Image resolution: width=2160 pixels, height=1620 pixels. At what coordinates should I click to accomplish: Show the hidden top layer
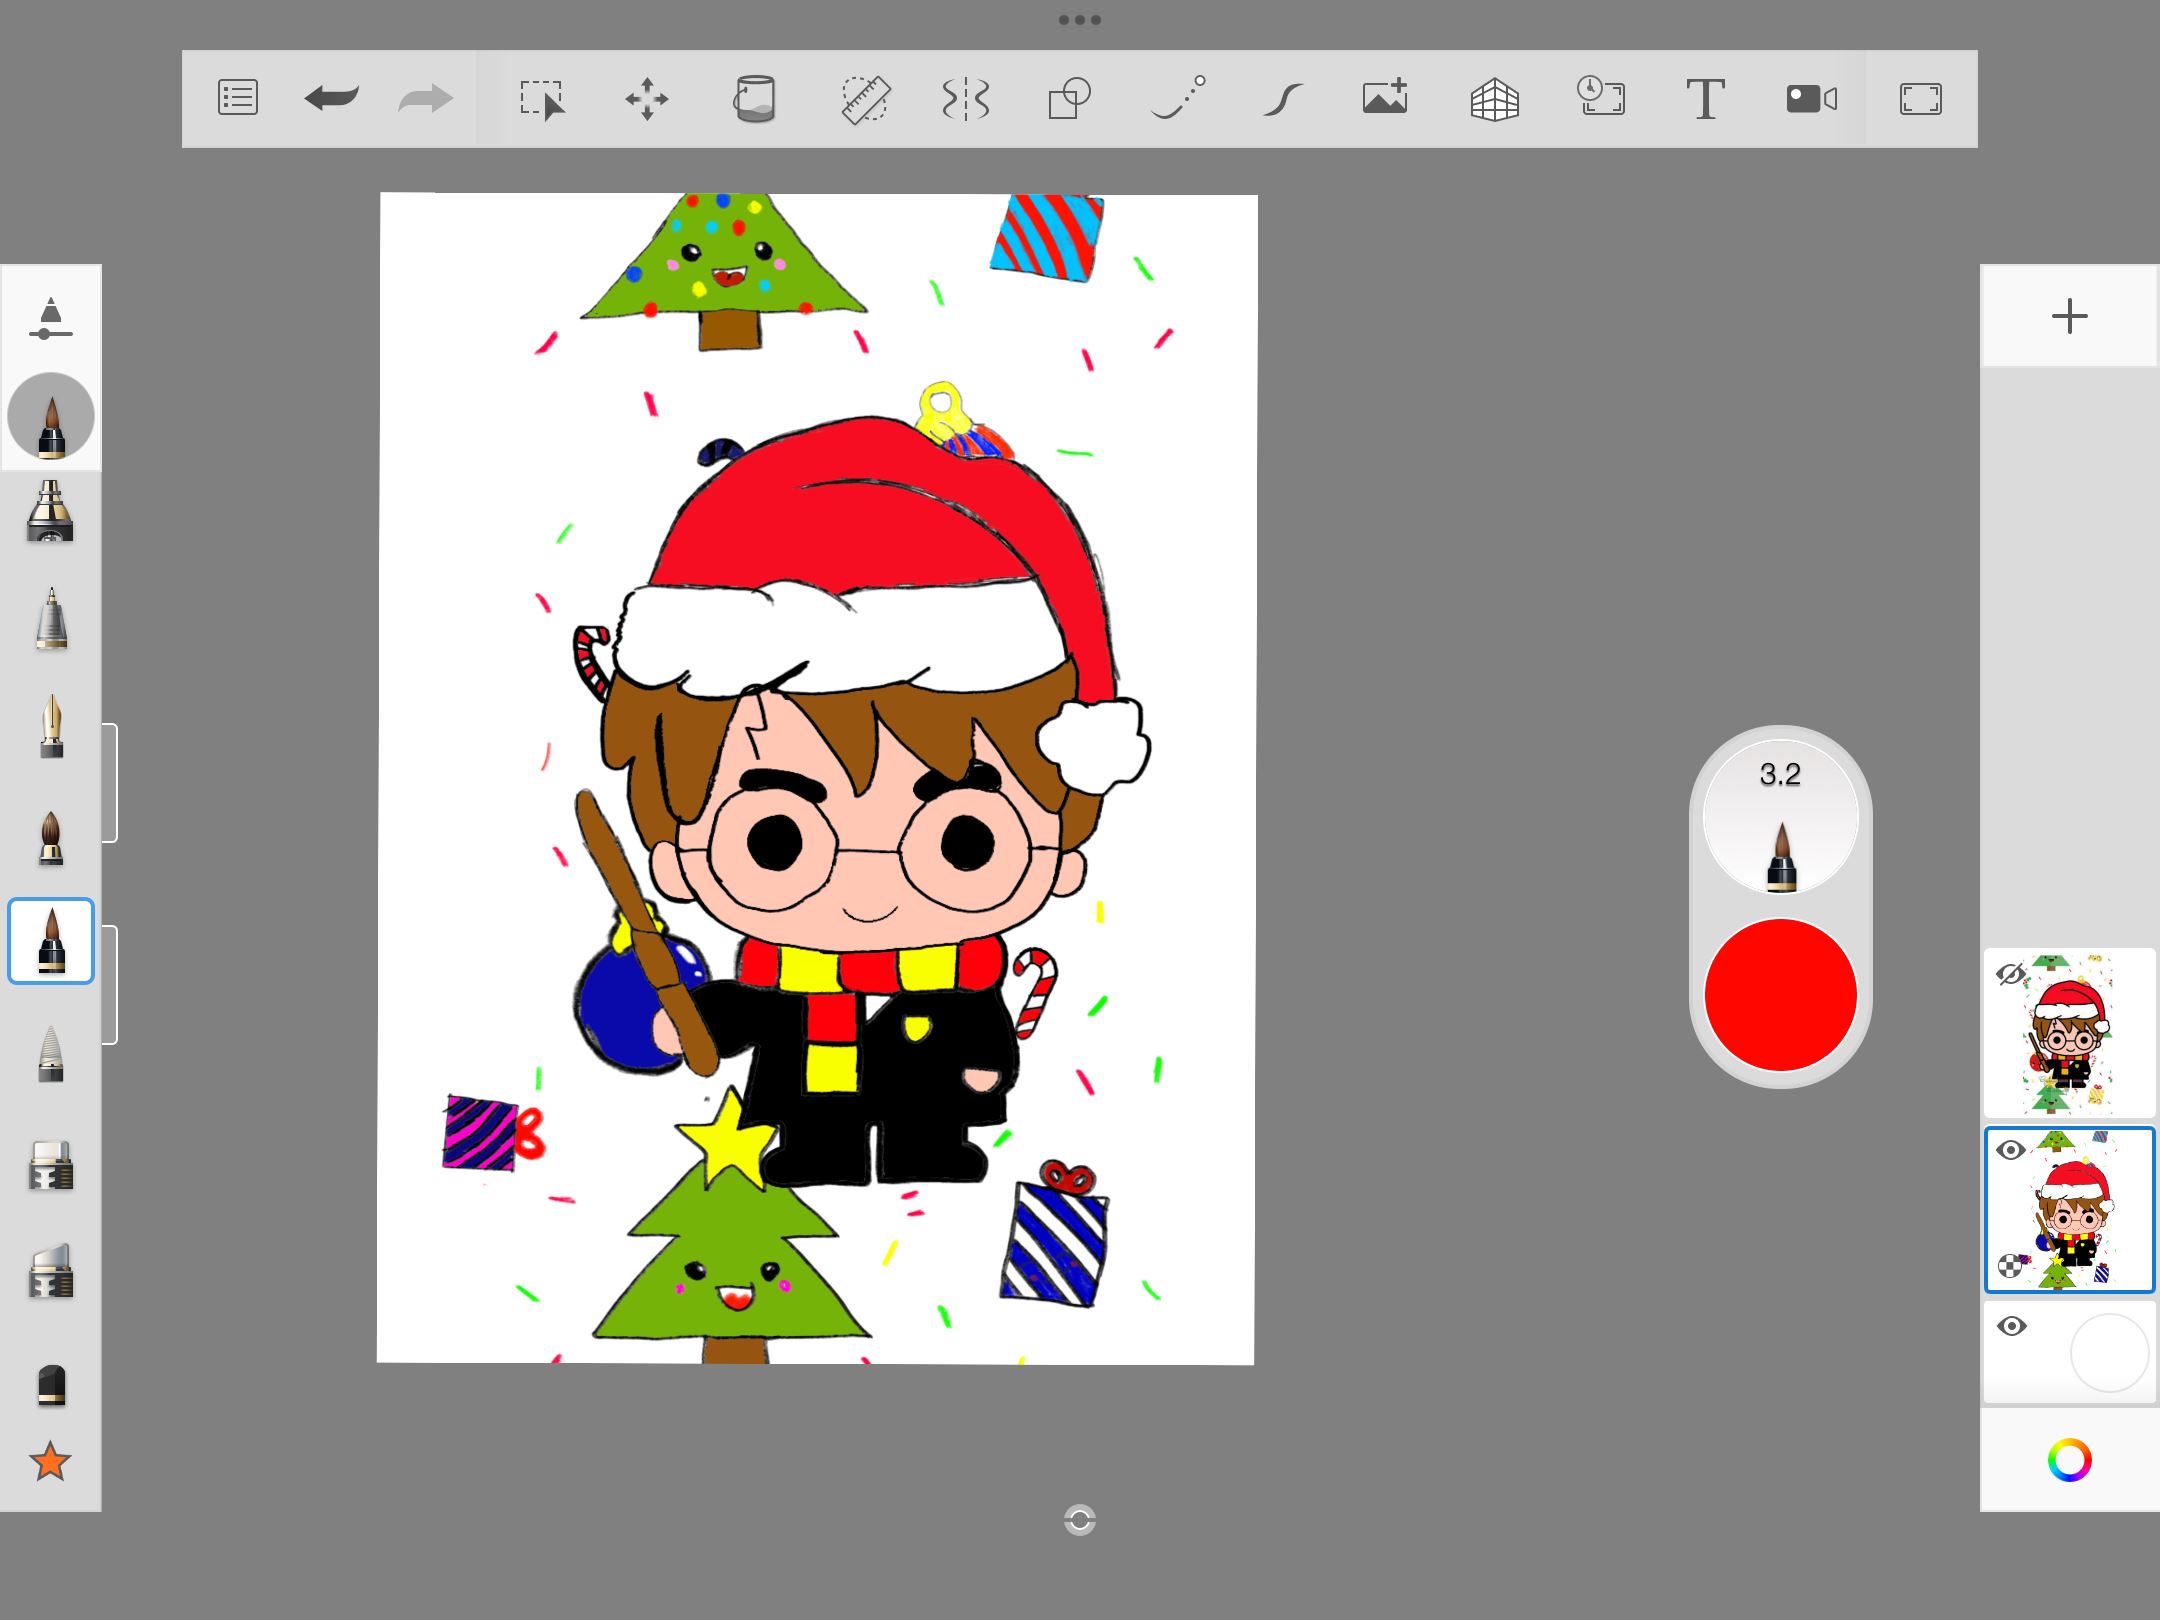point(2010,974)
